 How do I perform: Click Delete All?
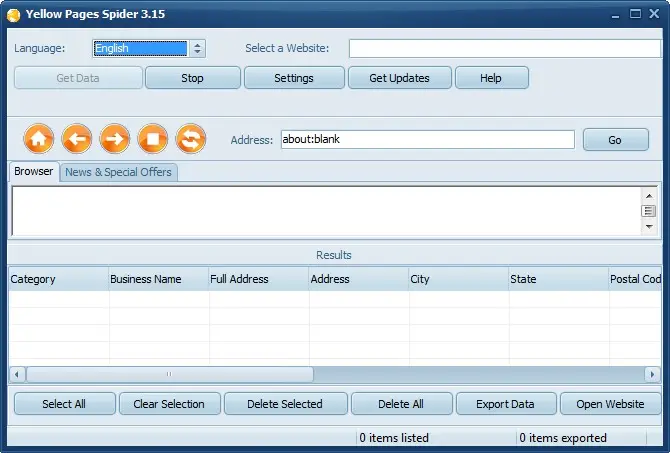(402, 404)
